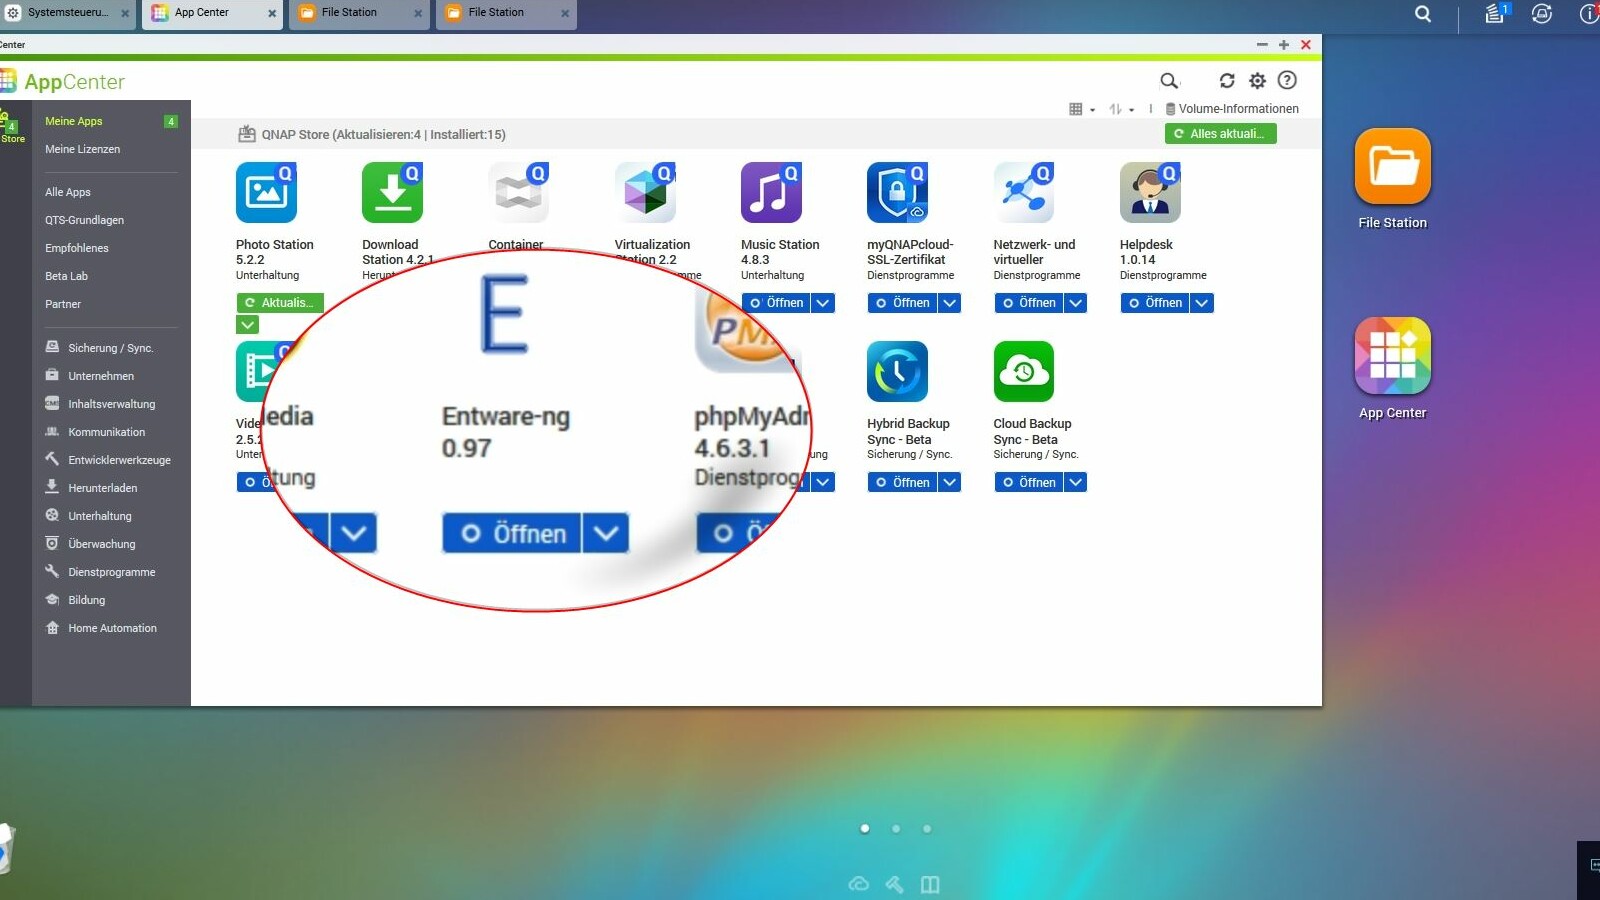The height and width of the screenshot is (900, 1600).
Task: Open external devices icon in top bar
Action: (1542, 14)
